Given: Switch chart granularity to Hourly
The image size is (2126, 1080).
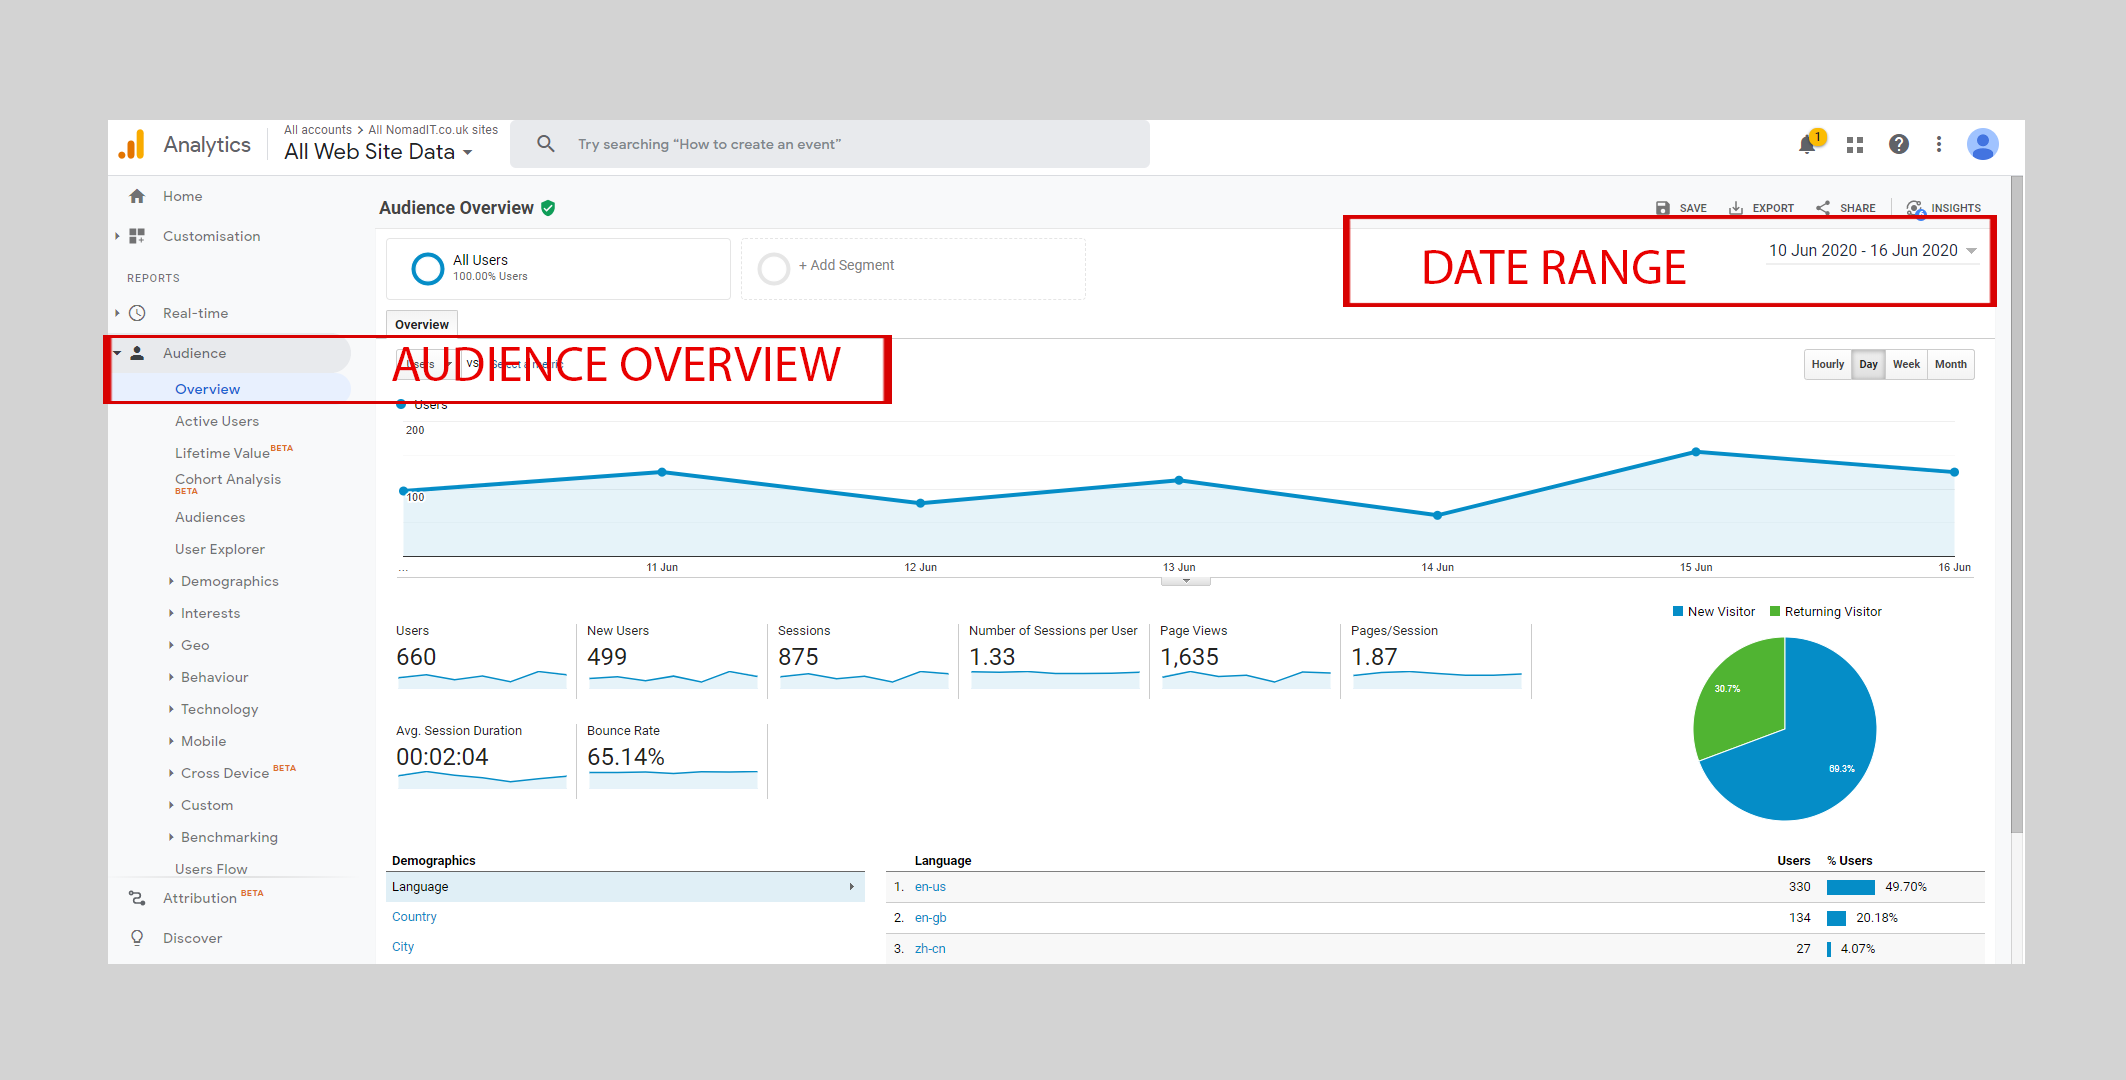Looking at the screenshot, I should [1827, 365].
